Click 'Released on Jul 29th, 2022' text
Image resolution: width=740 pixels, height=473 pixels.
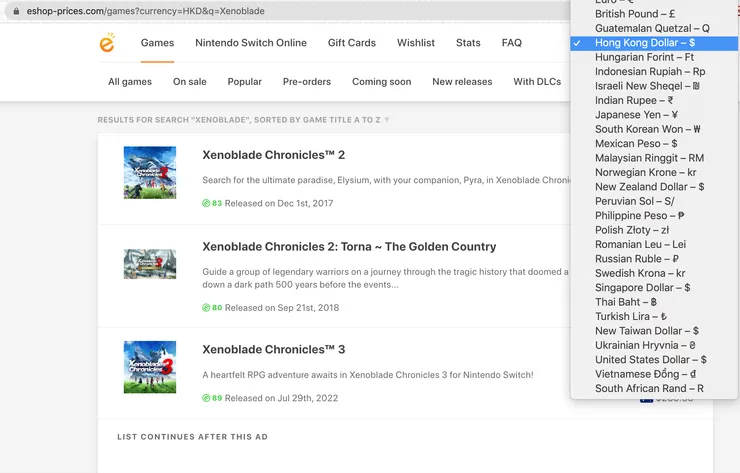(281, 398)
